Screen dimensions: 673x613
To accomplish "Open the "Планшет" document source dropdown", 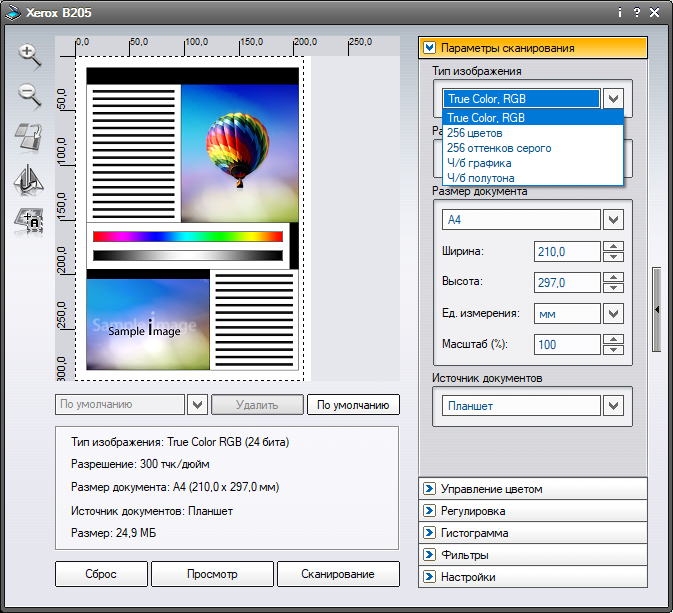I will [615, 406].
